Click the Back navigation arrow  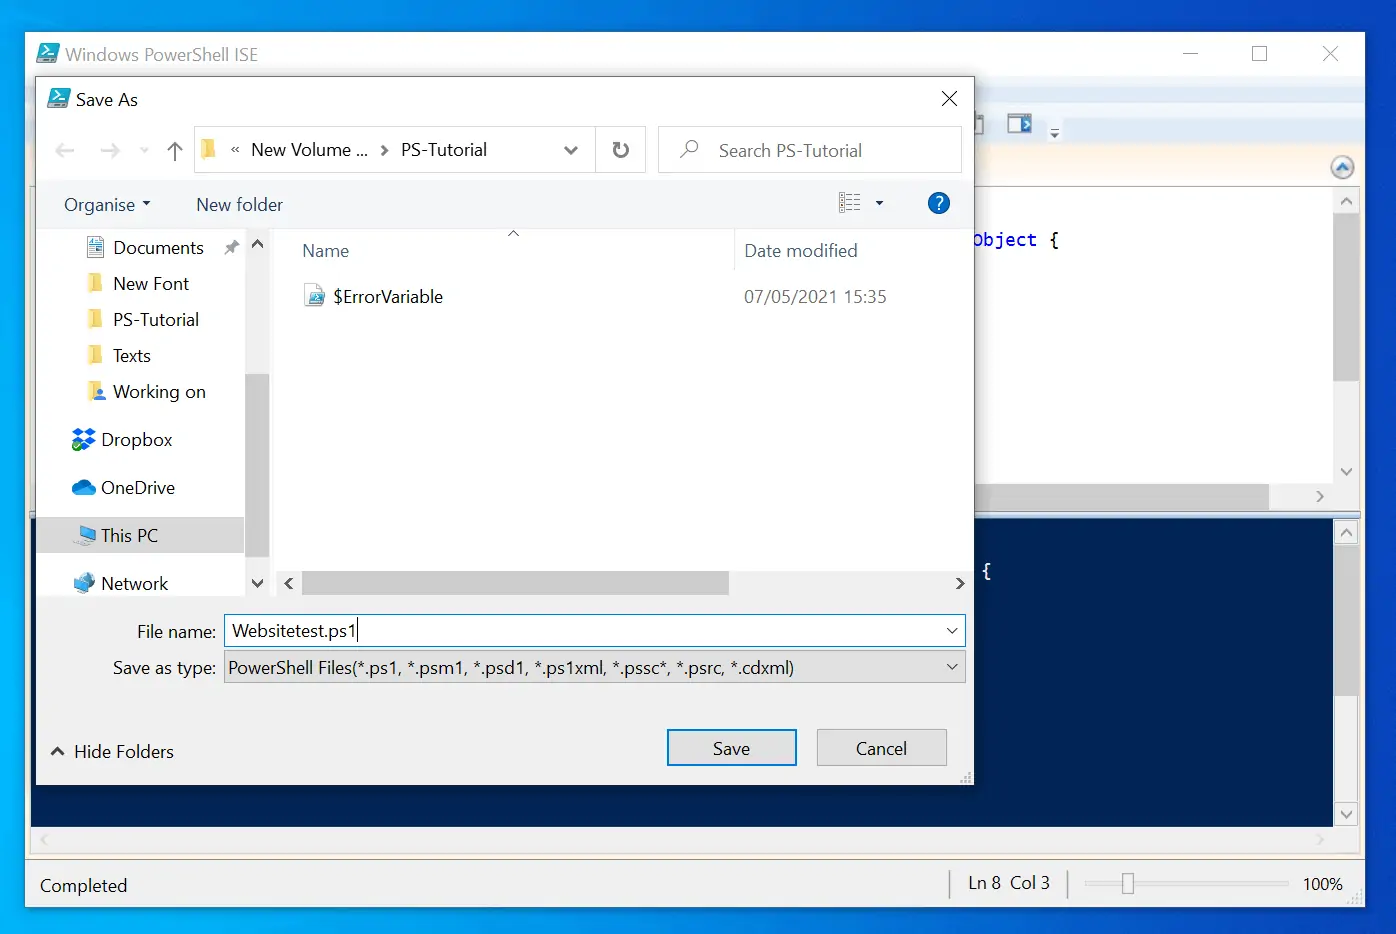(x=65, y=151)
